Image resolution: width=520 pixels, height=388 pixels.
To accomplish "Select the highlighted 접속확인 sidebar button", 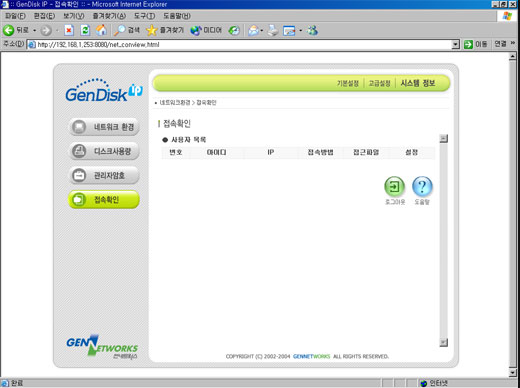I will (104, 199).
